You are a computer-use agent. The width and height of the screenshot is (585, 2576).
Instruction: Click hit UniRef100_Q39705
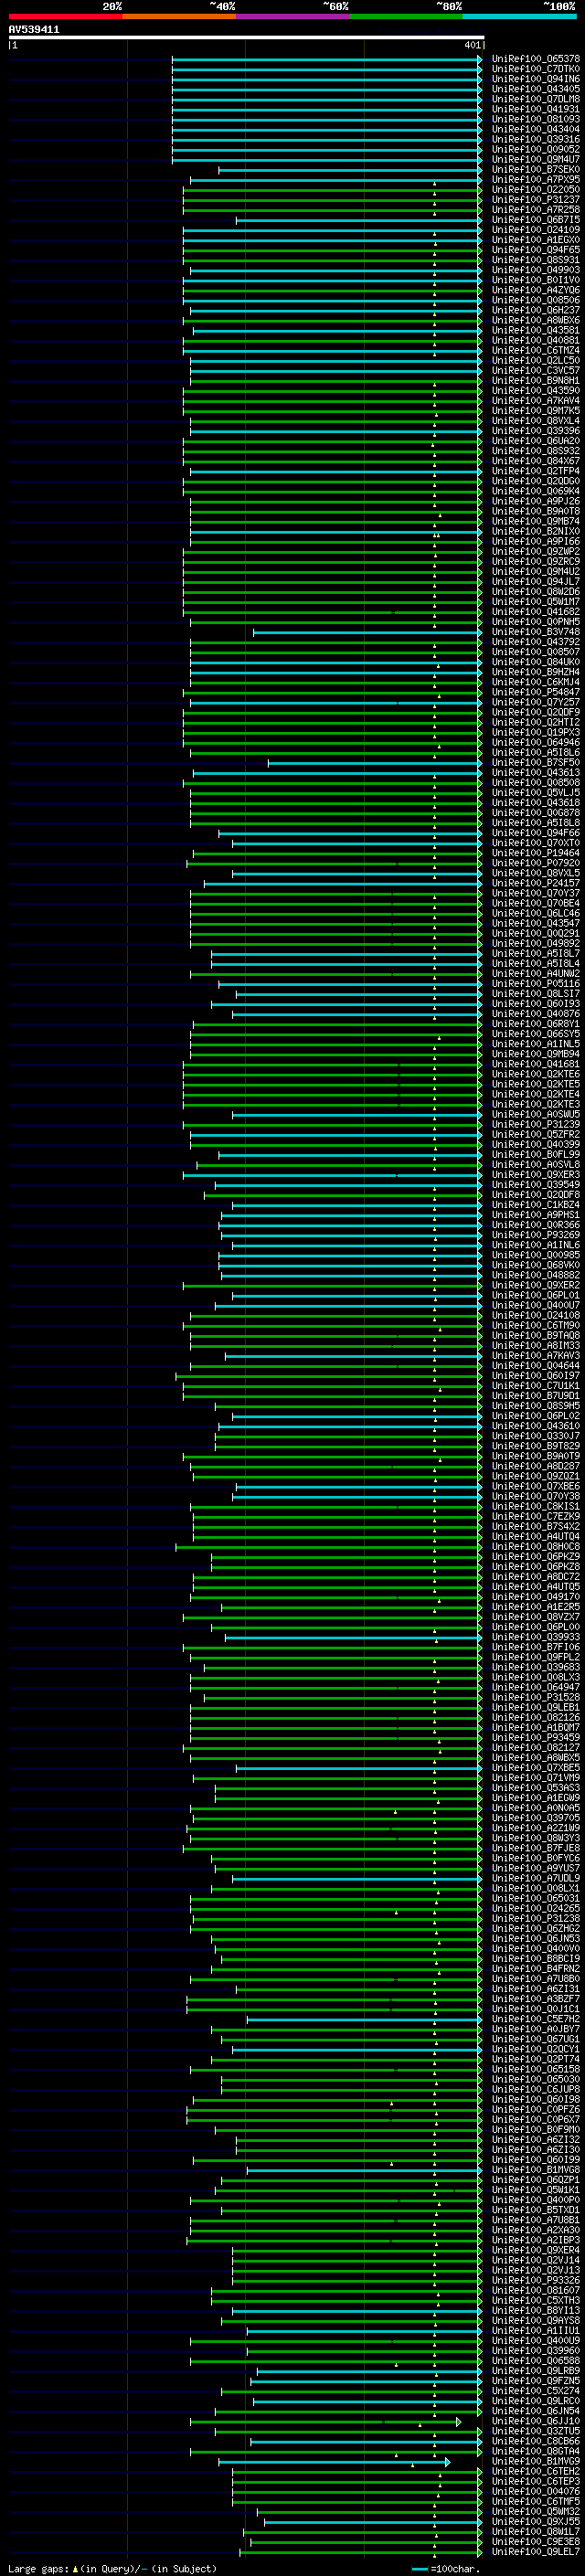click(x=536, y=1818)
